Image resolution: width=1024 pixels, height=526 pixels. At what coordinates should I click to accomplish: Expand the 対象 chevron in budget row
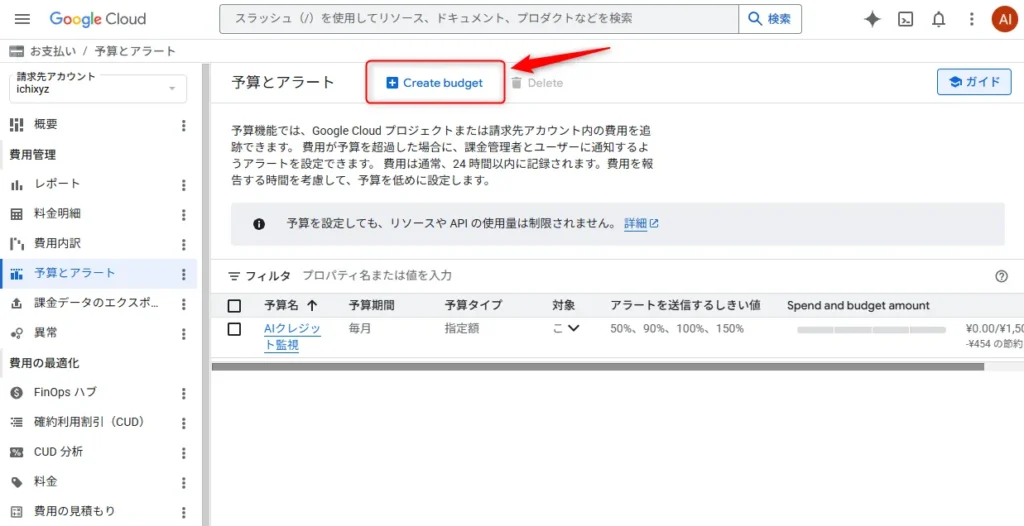pos(573,328)
